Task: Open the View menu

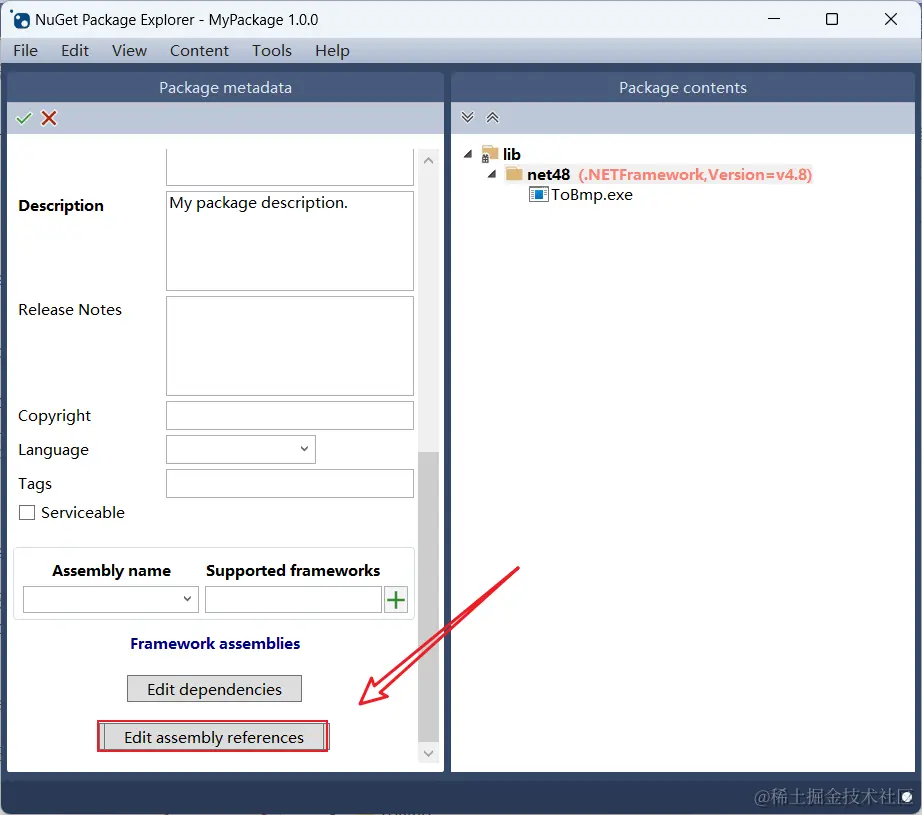Action: point(129,51)
